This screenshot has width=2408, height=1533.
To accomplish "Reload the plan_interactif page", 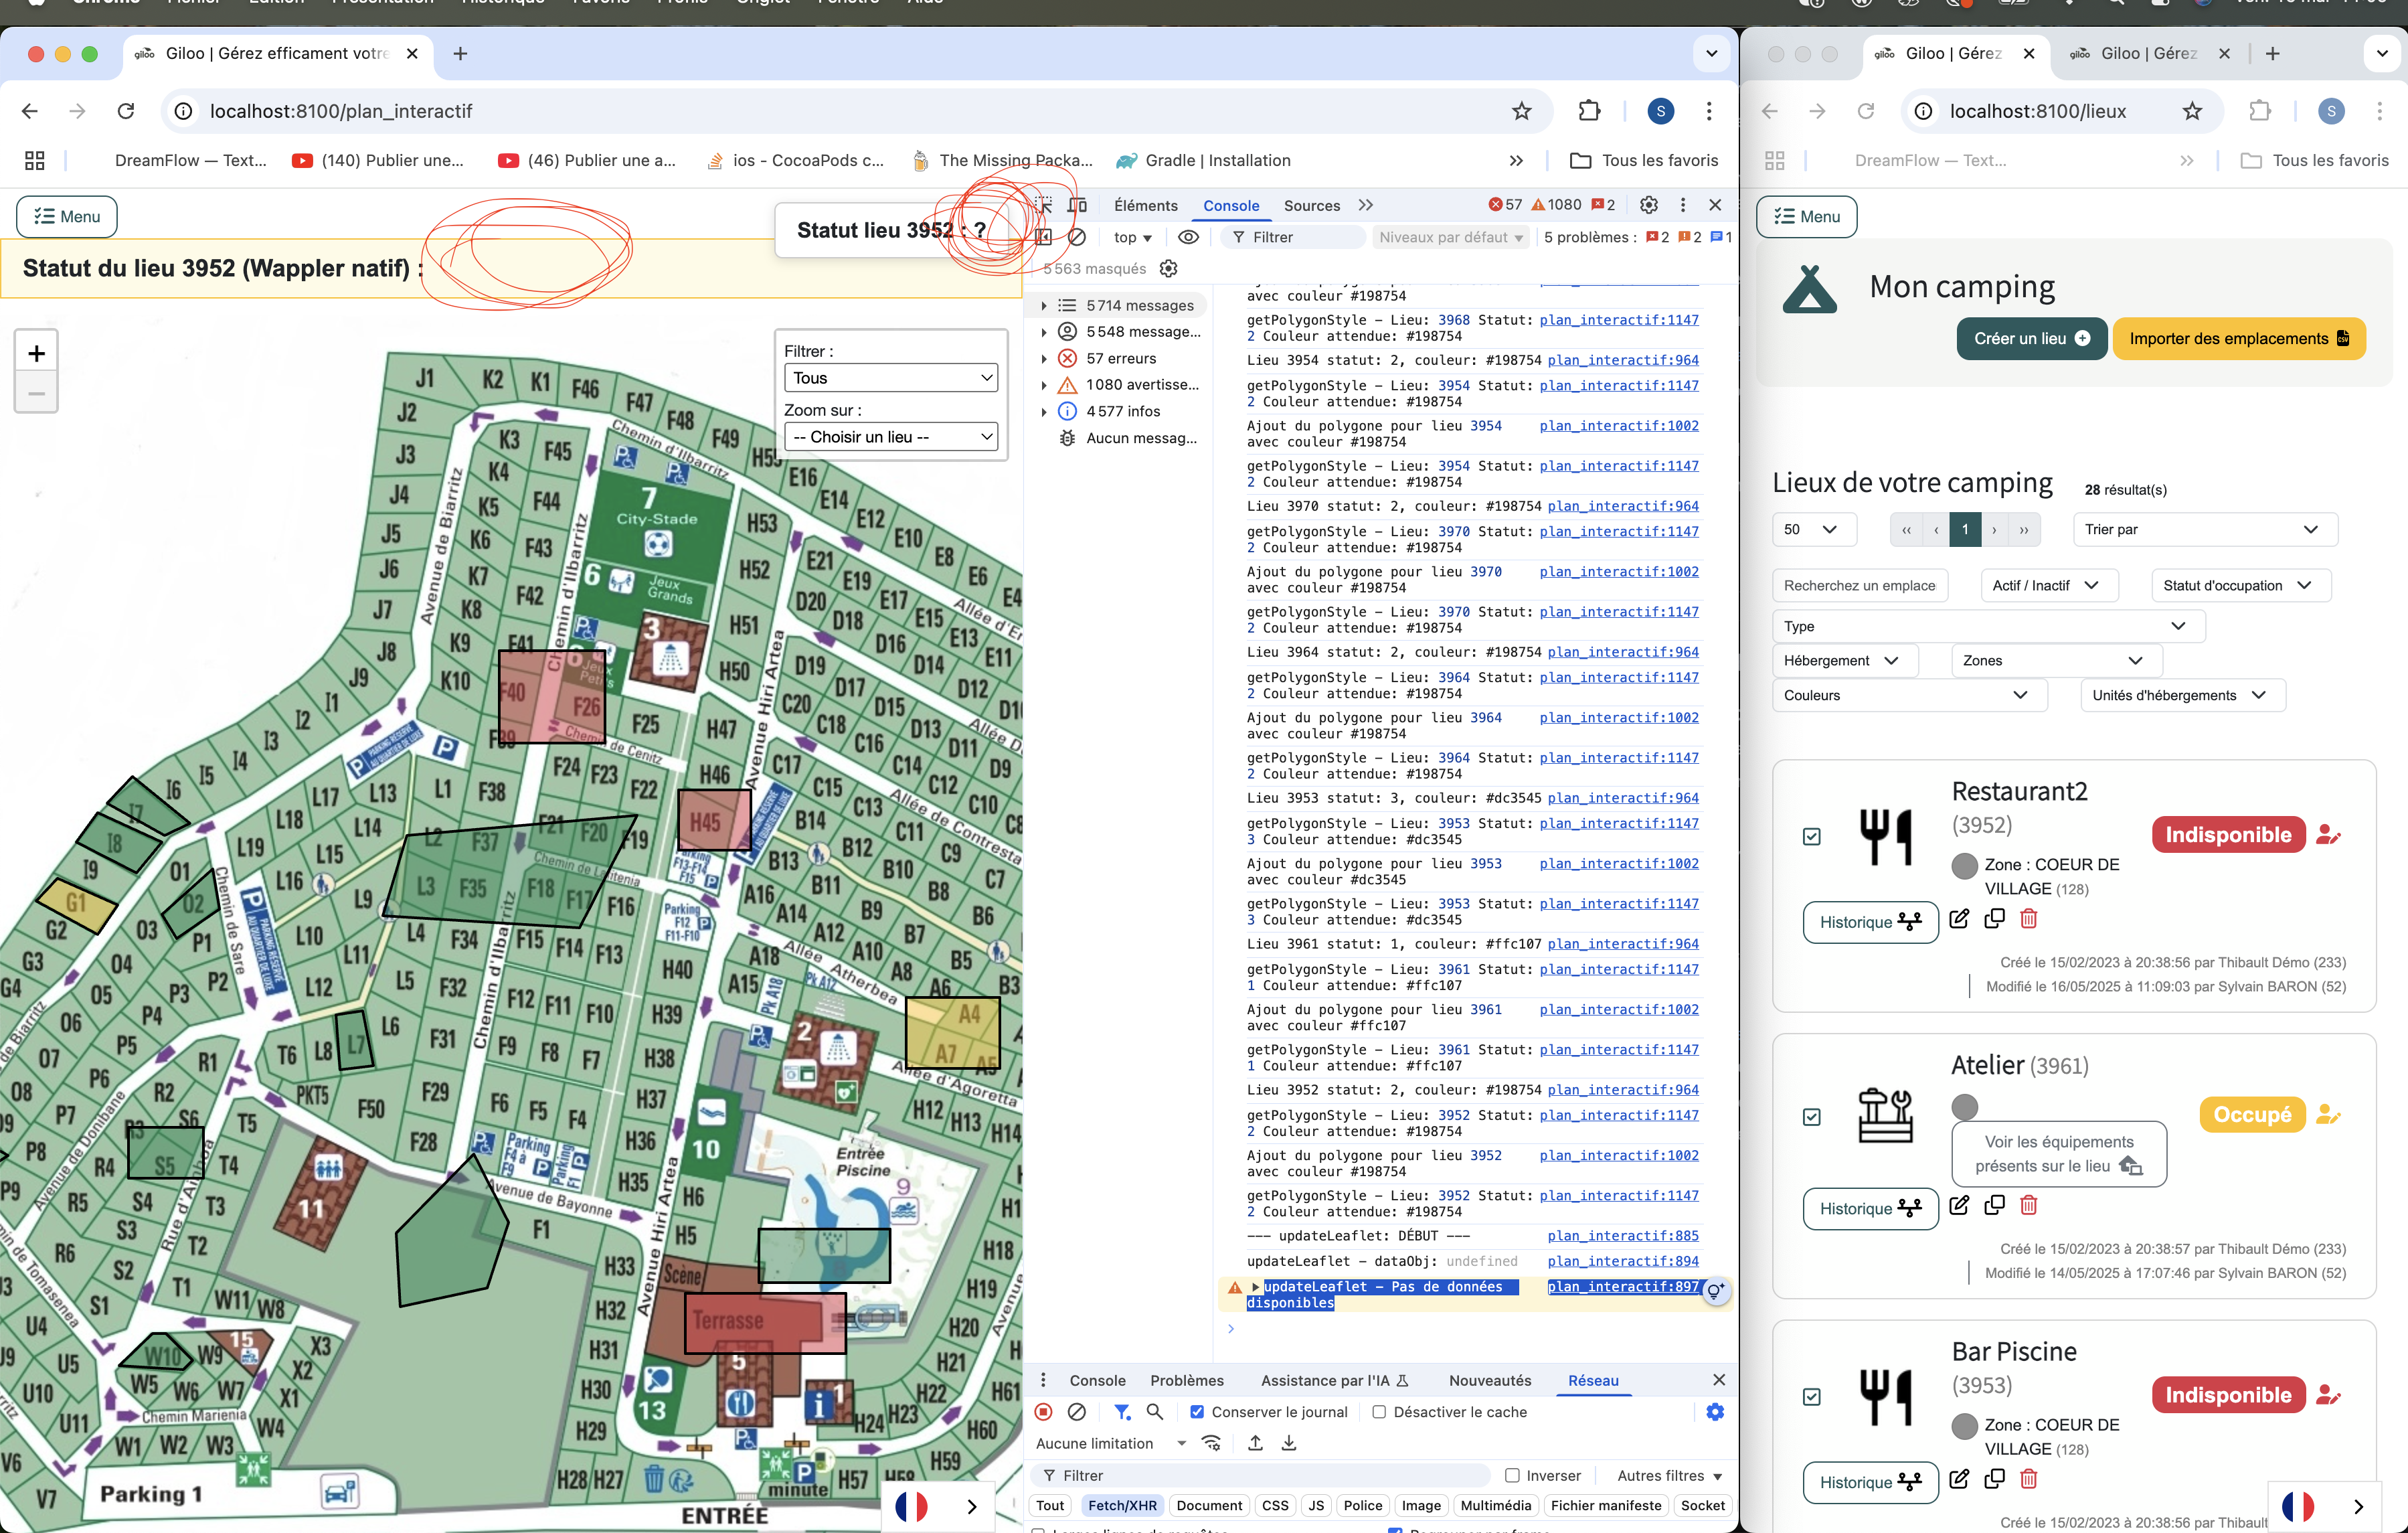I will 126,111.
